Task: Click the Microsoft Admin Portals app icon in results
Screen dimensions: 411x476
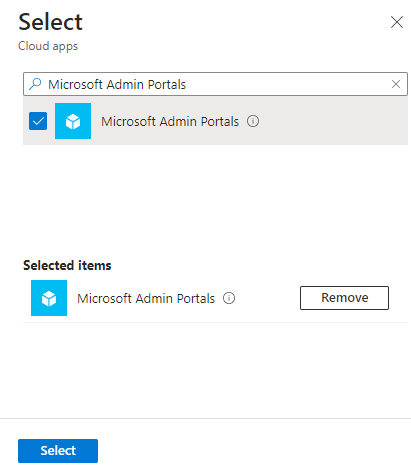Action: click(73, 121)
